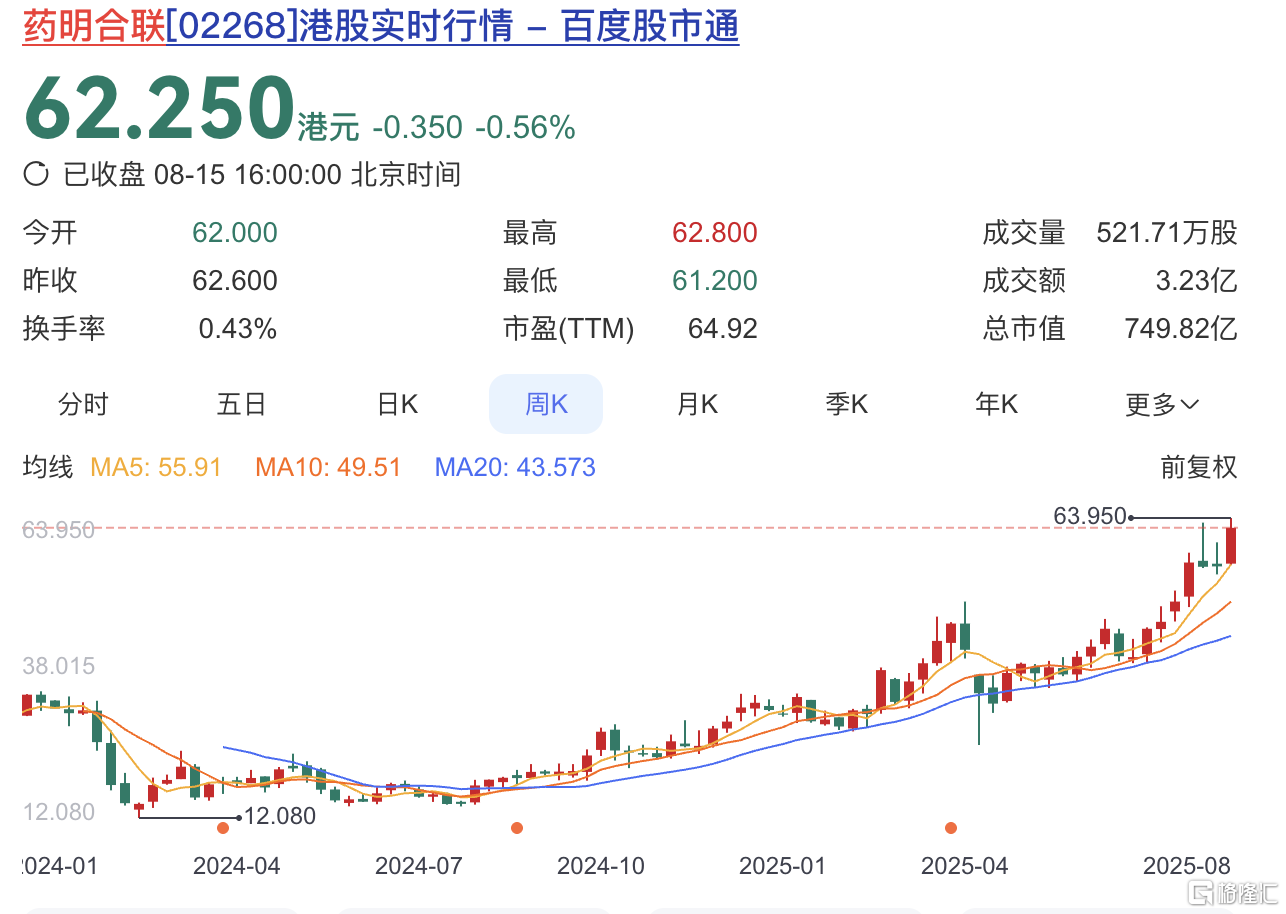Click the -0.350 price change value
This screenshot has height=914, width=1286.
click(417, 127)
